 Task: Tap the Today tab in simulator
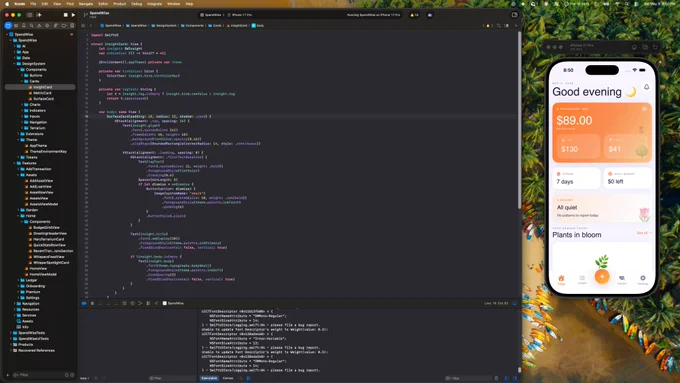(561, 280)
